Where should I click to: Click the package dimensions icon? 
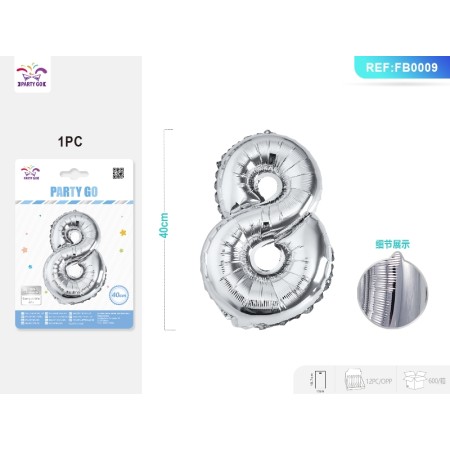pyautogui.click(x=321, y=380)
